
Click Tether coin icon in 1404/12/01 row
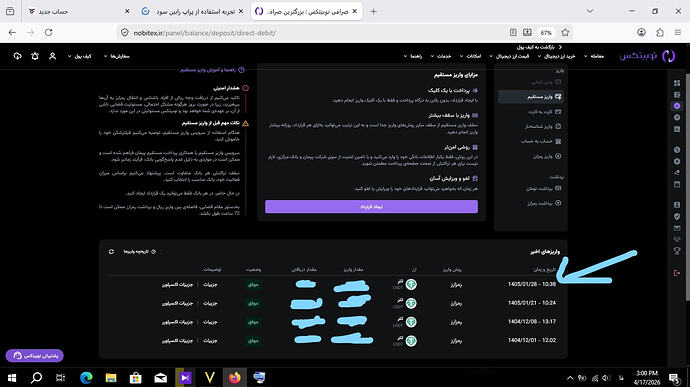(x=411, y=340)
